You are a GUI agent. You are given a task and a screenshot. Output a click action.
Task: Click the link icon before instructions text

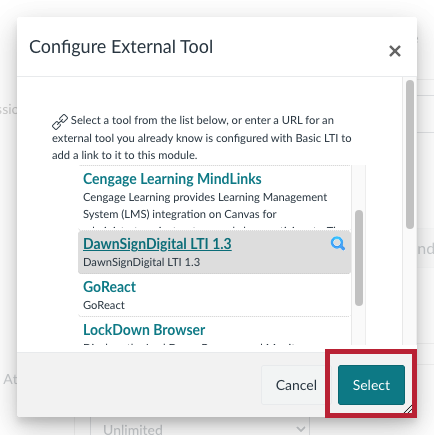coord(60,122)
